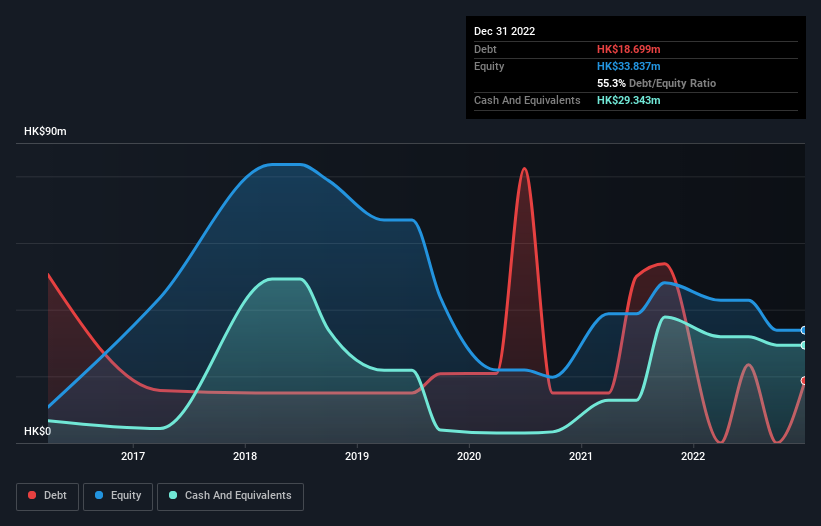The width and height of the screenshot is (821, 526).
Task: Click the HK$0 y-axis label
Action: [38, 431]
